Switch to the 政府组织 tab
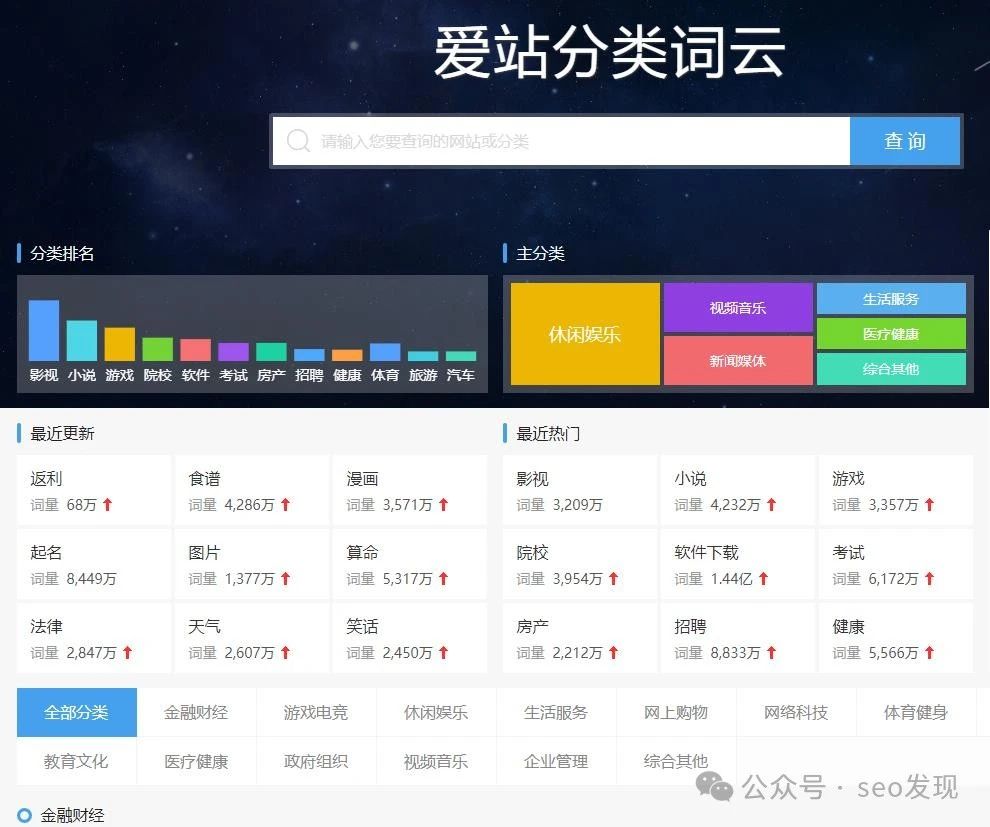 coord(316,761)
